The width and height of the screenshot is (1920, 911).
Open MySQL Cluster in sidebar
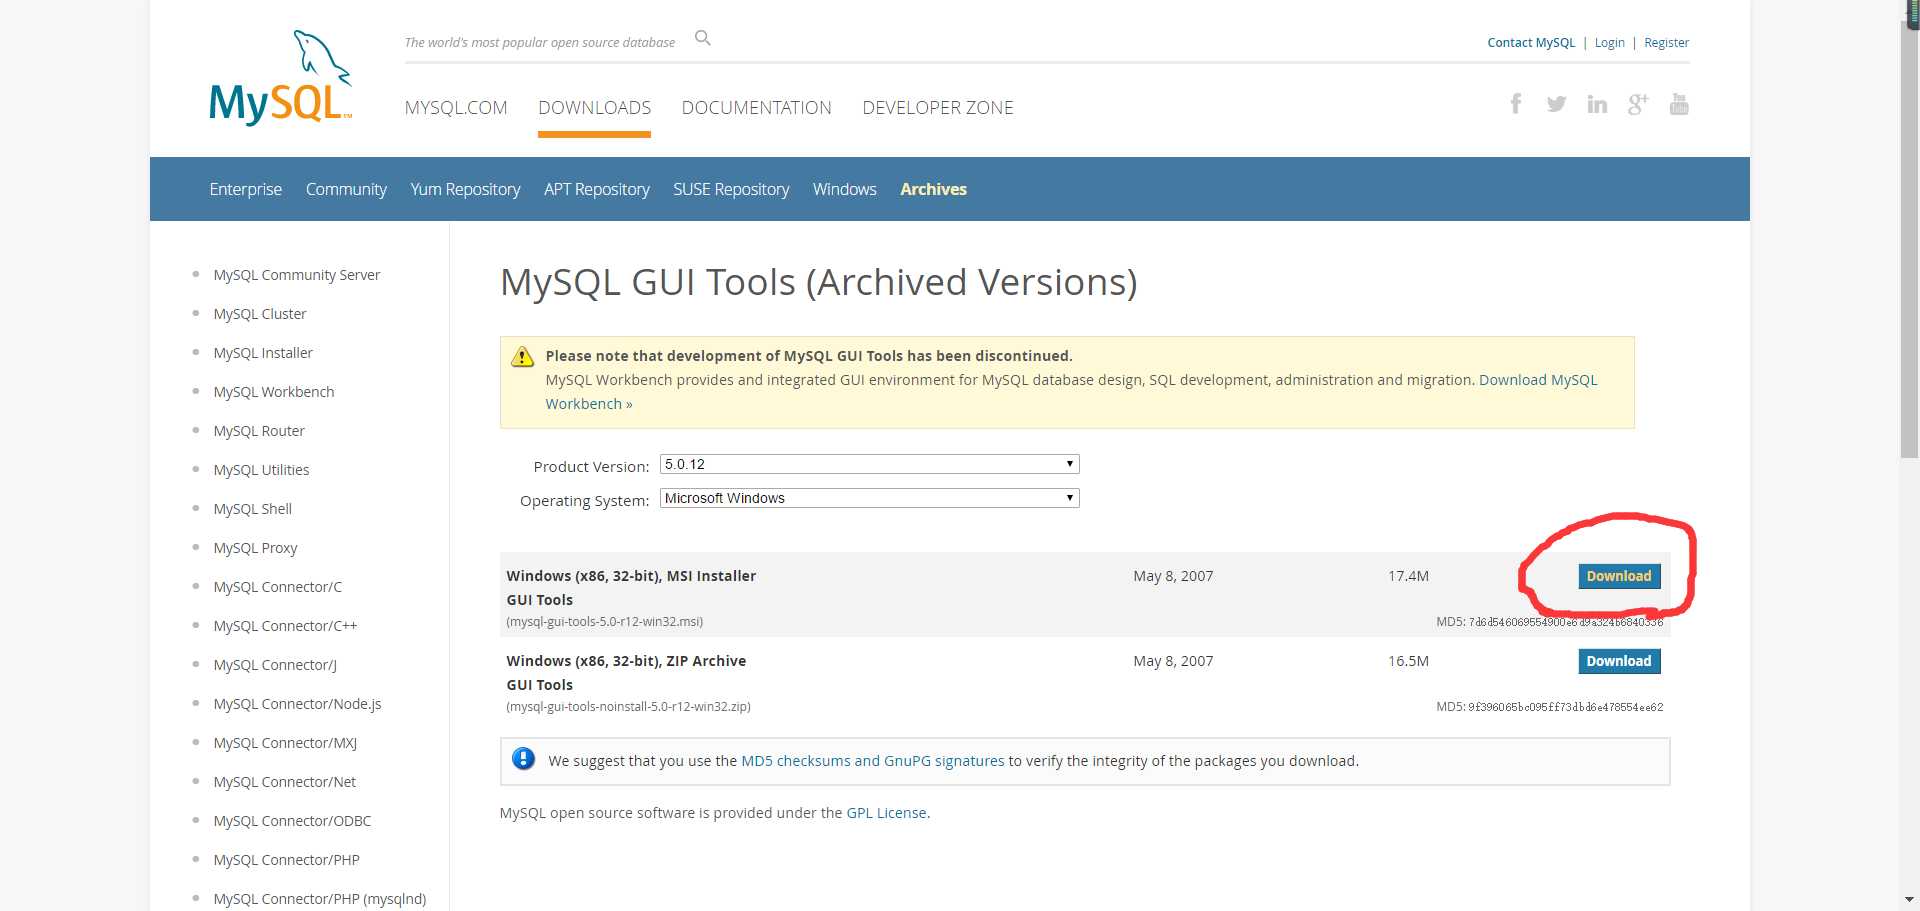[259, 314]
